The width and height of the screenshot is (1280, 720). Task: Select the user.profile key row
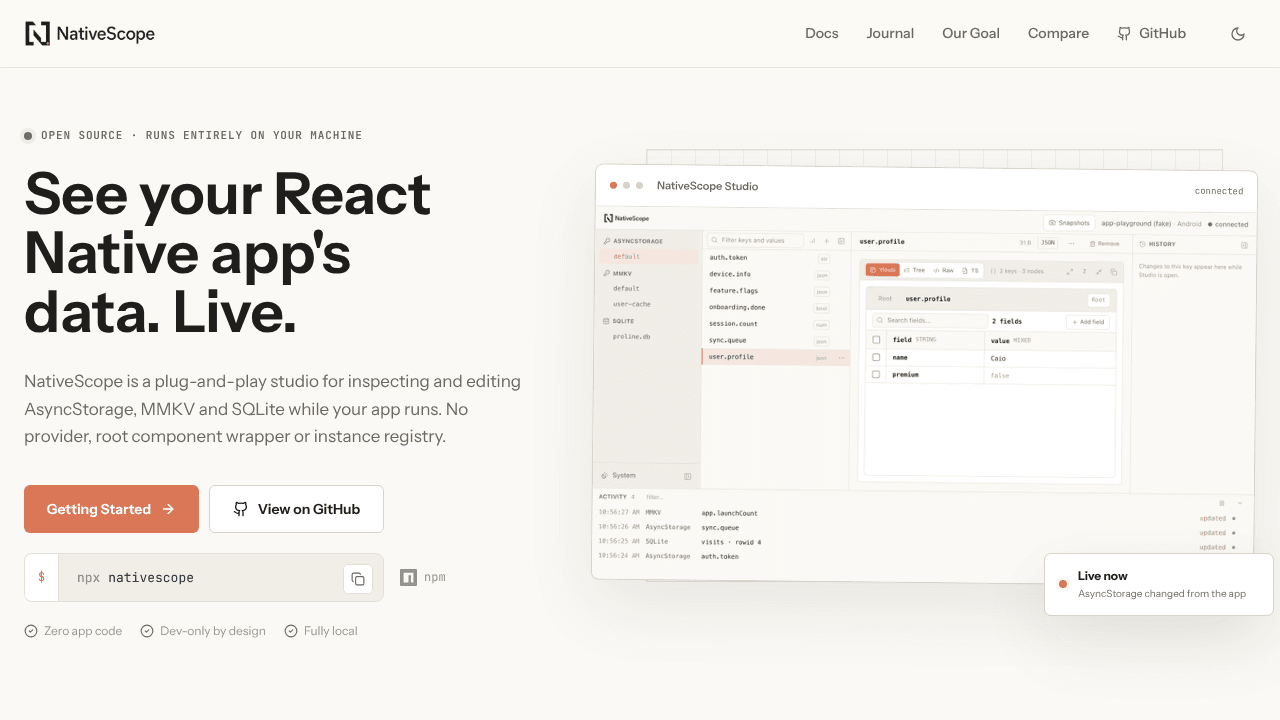(776, 357)
